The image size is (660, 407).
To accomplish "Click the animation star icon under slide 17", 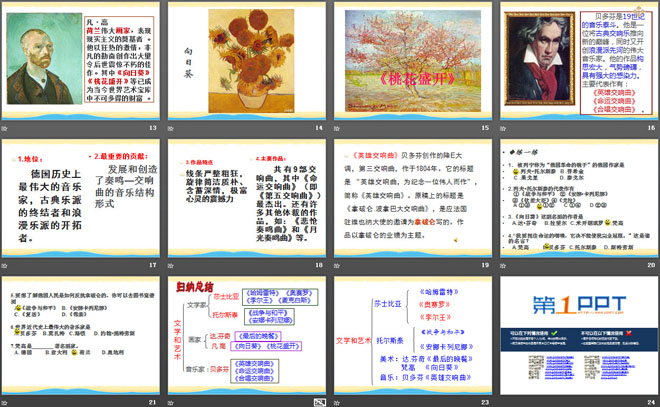I will 4,266.
